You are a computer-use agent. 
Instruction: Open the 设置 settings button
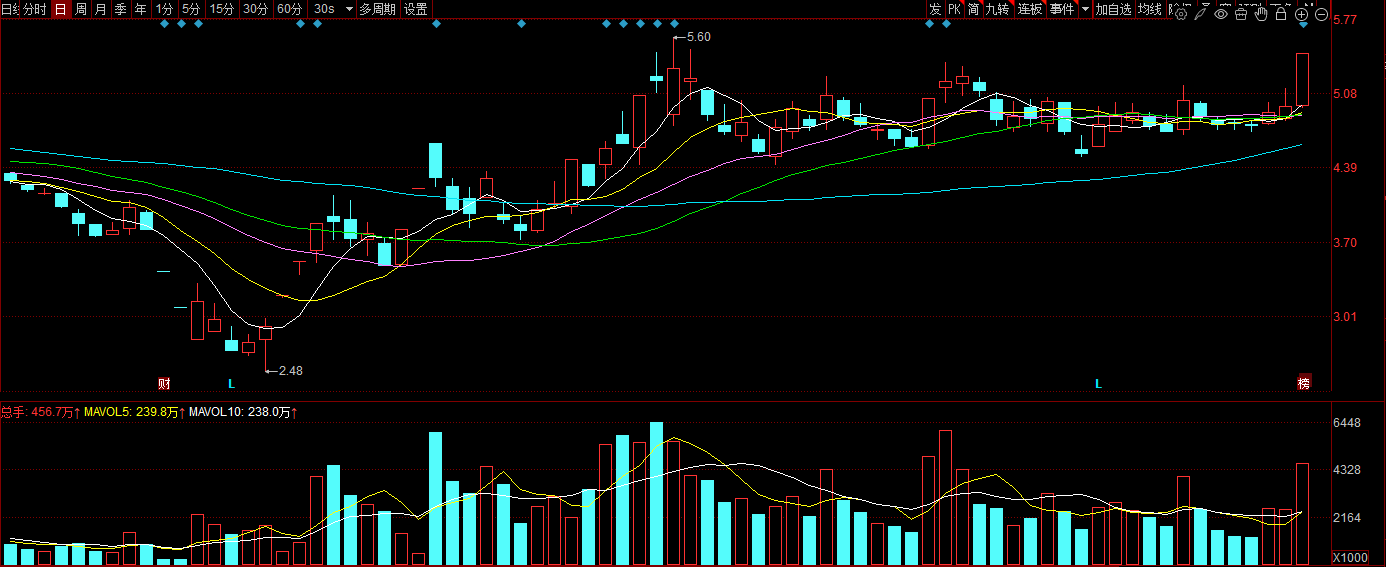pyautogui.click(x=416, y=9)
